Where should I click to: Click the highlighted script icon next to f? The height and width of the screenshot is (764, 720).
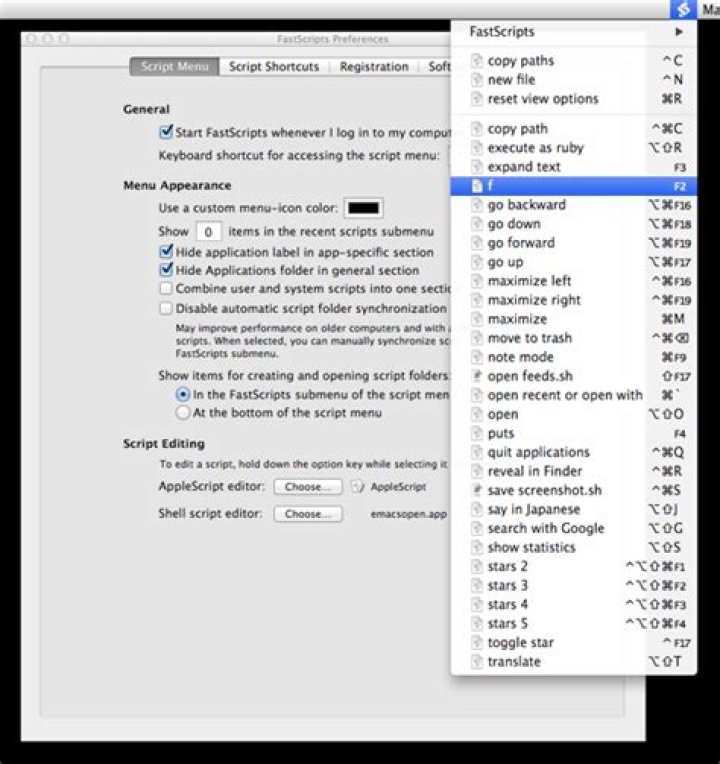click(x=477, y=186)
